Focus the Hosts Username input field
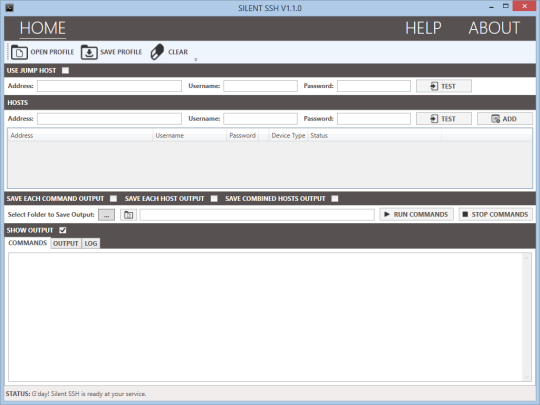 click(260, 118)
